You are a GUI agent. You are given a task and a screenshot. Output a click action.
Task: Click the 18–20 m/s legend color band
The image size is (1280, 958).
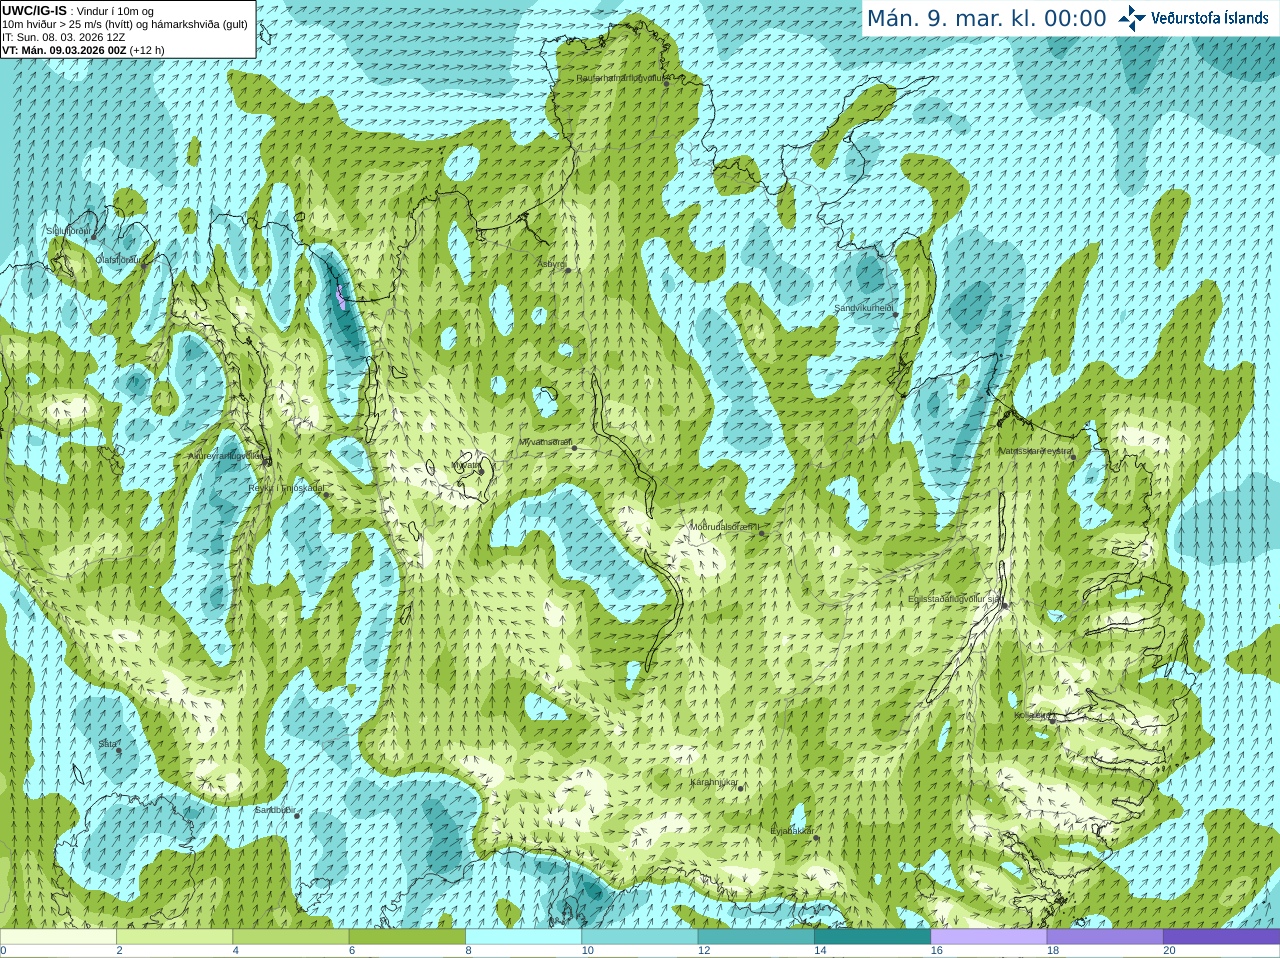point(1105,937)
